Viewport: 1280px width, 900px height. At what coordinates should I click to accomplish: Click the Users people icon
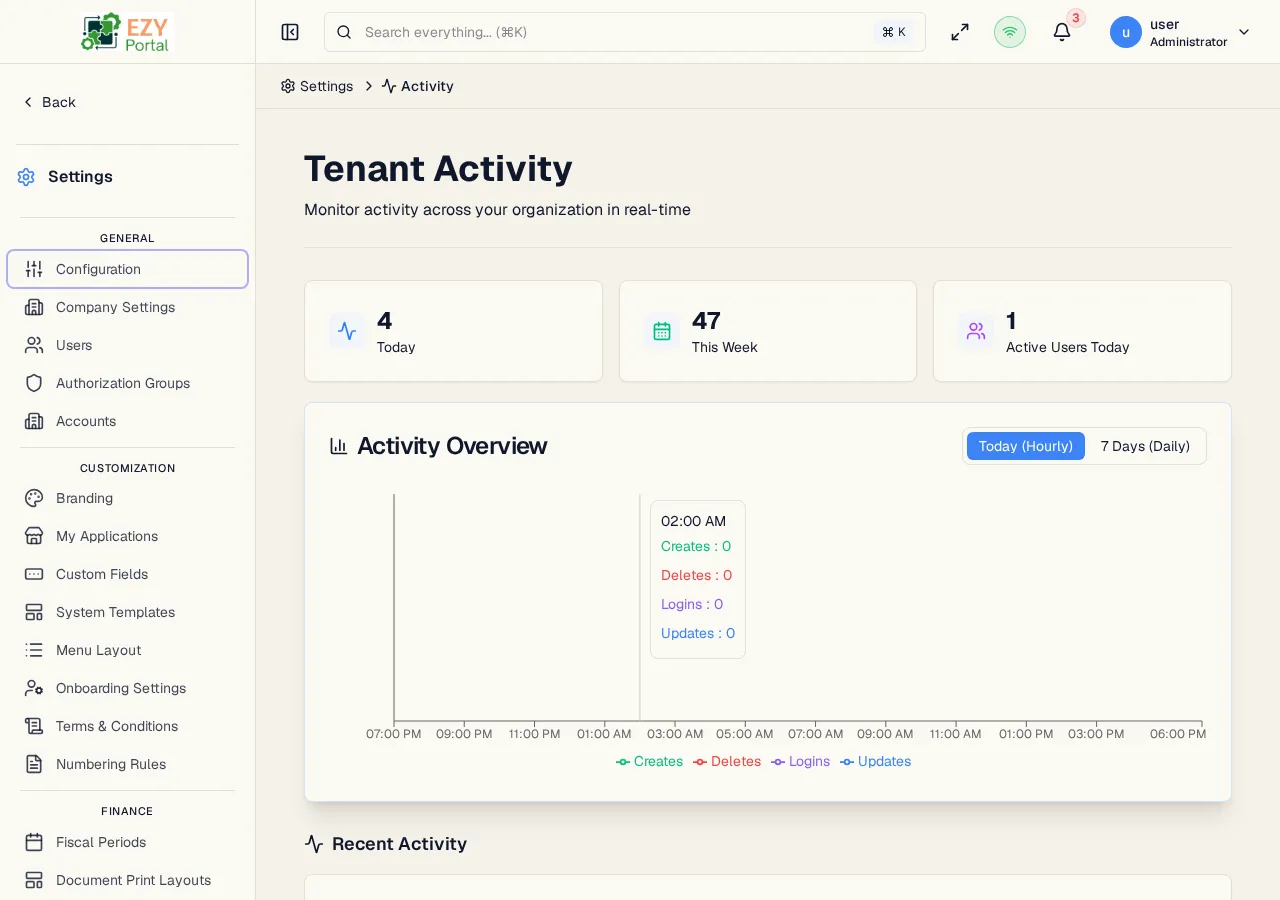click(x=34, y=345)
